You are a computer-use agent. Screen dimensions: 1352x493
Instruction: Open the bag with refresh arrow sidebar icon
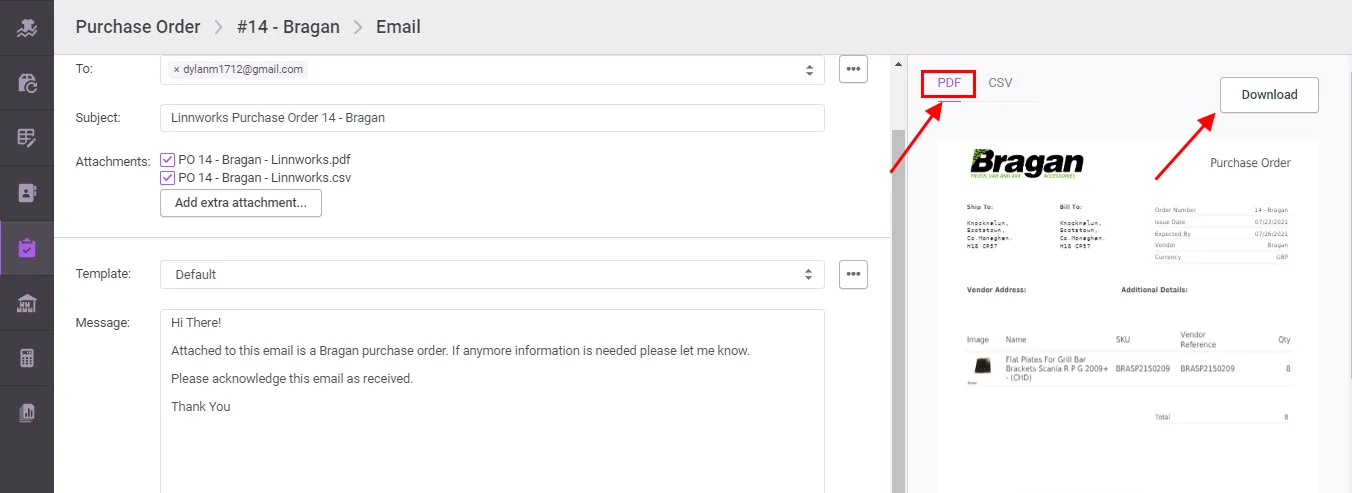pyautogui.click(x=27, y=83)
